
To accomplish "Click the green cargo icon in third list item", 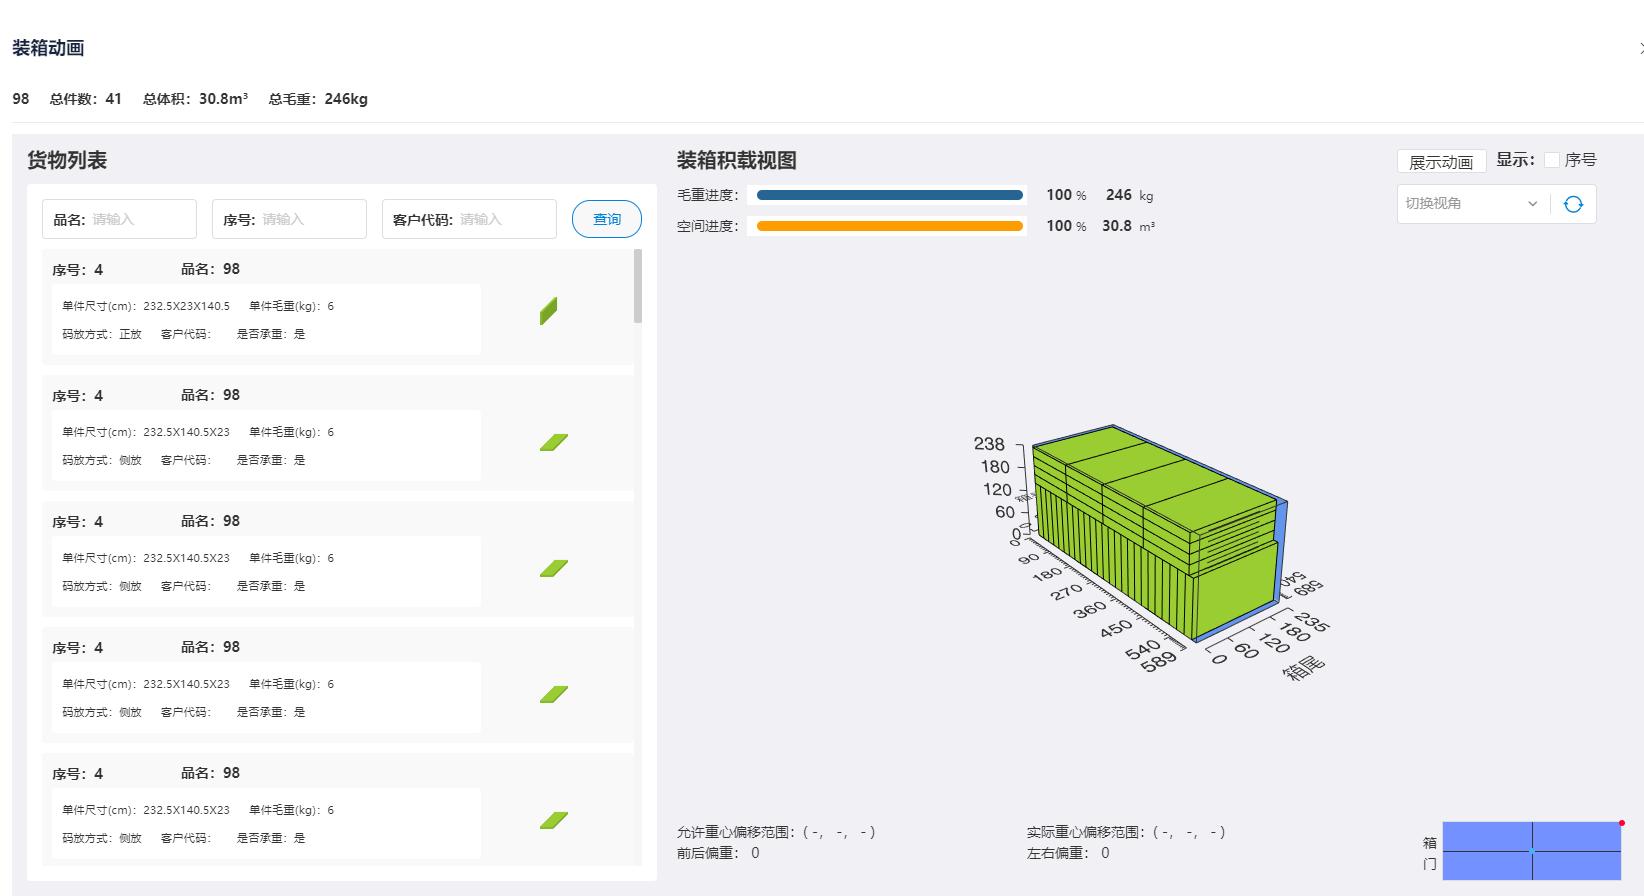I will coord(553,569).
